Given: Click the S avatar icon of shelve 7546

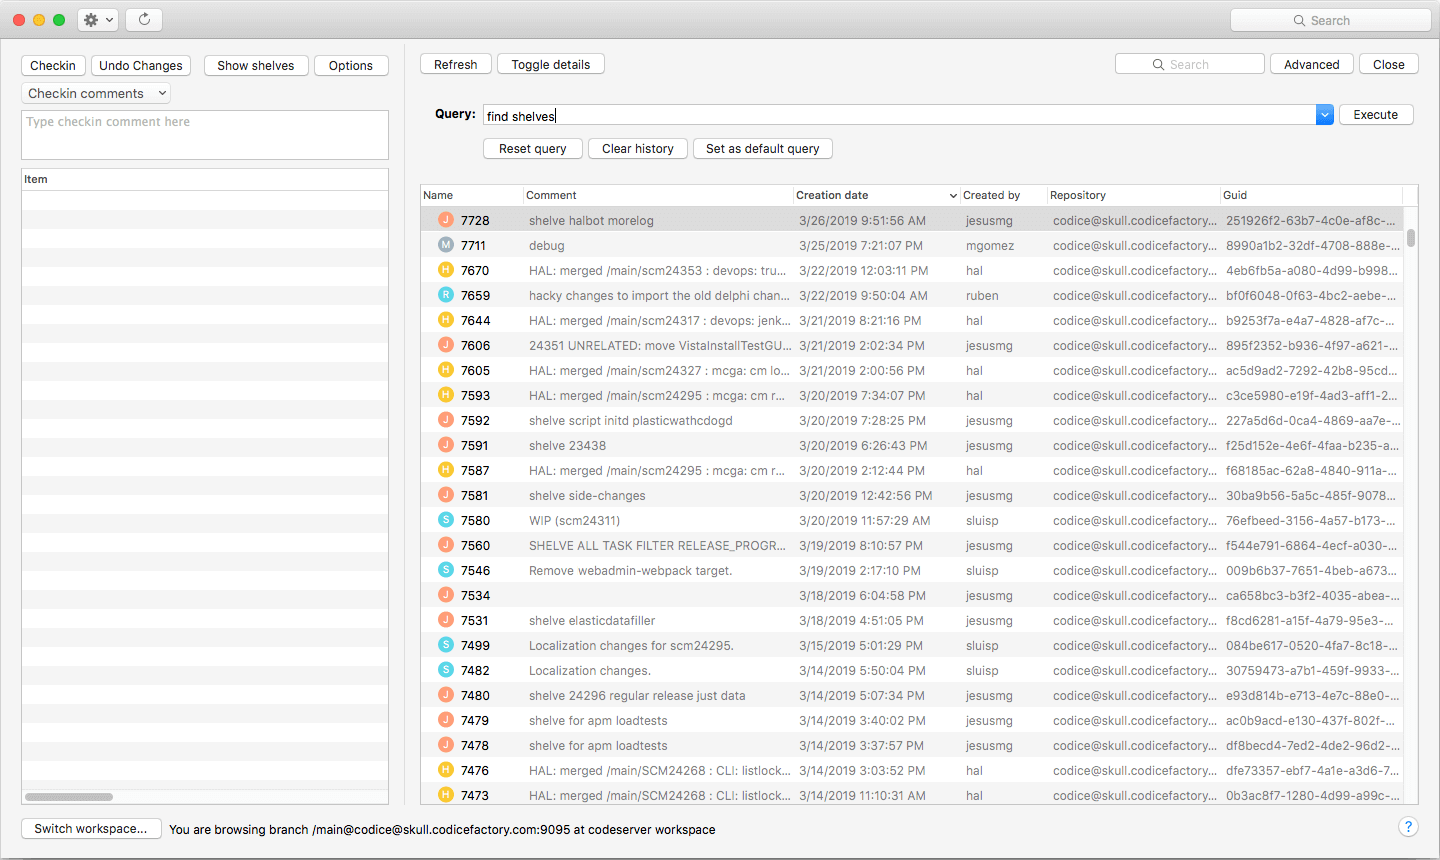Looking at the screenshot, I should 446,570.
